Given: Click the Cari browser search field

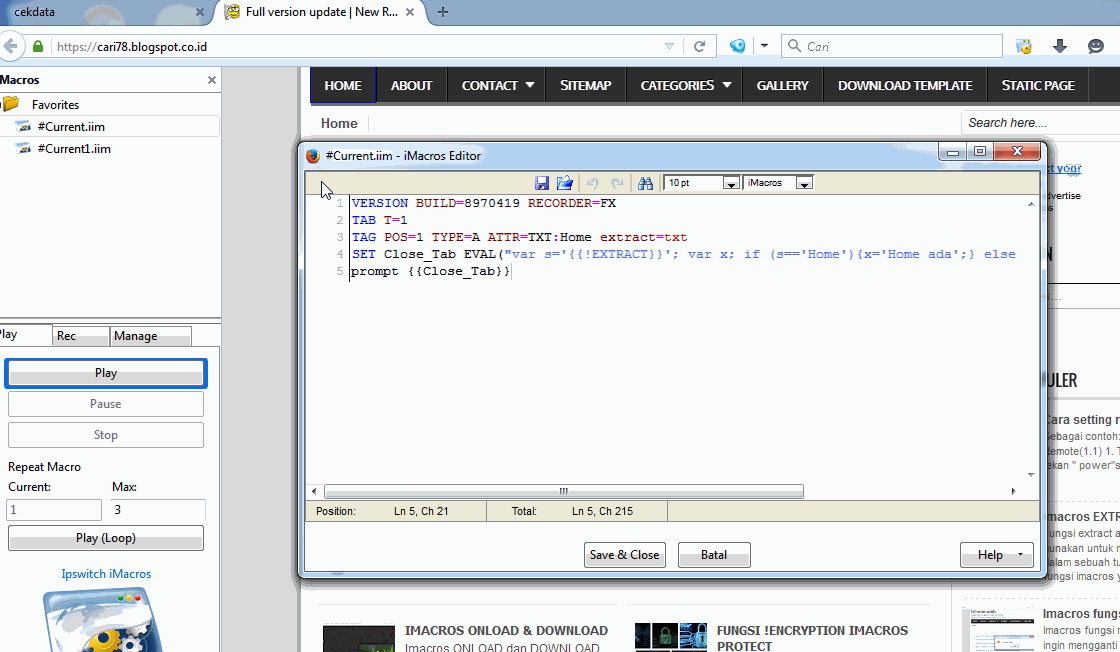Looking at the screenshot, I should coord(891,46).
